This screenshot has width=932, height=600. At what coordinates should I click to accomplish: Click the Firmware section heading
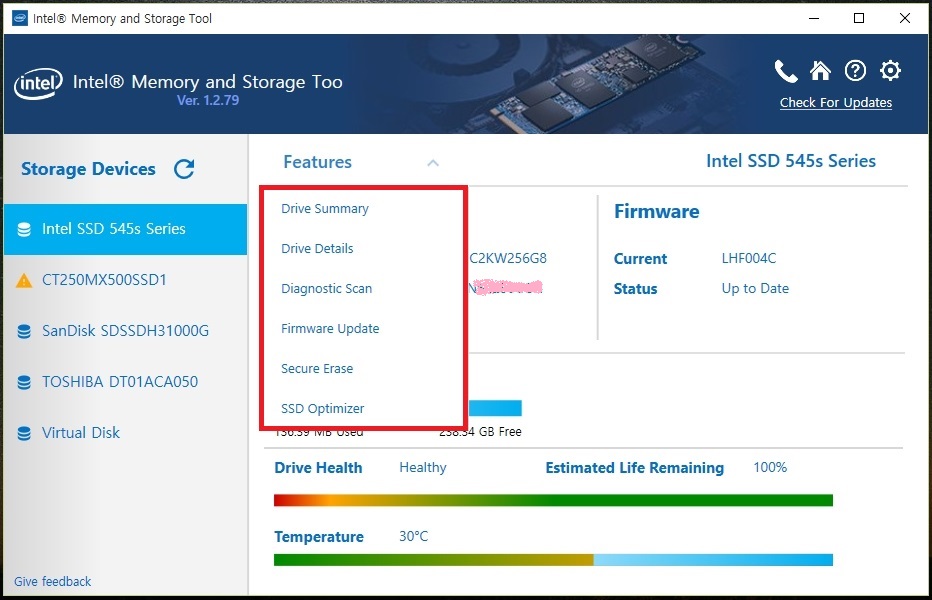pyautogui.click(x=656, y=211)
